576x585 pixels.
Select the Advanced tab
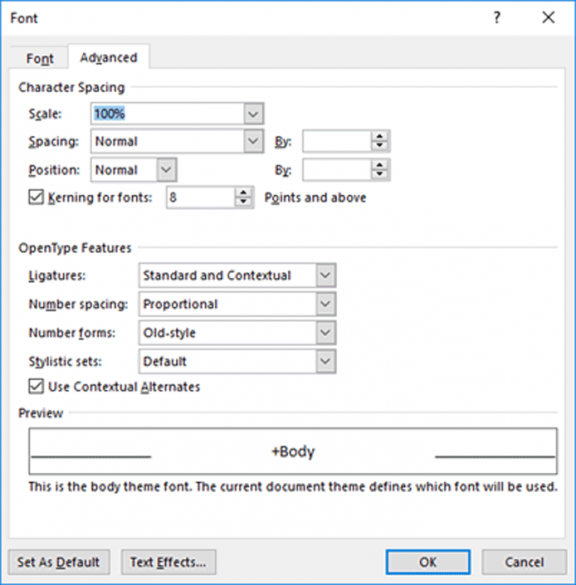109,57
